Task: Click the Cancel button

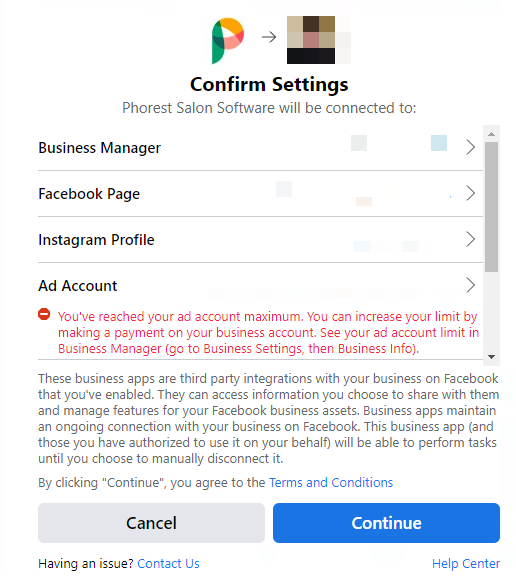Action: point(151,523)
